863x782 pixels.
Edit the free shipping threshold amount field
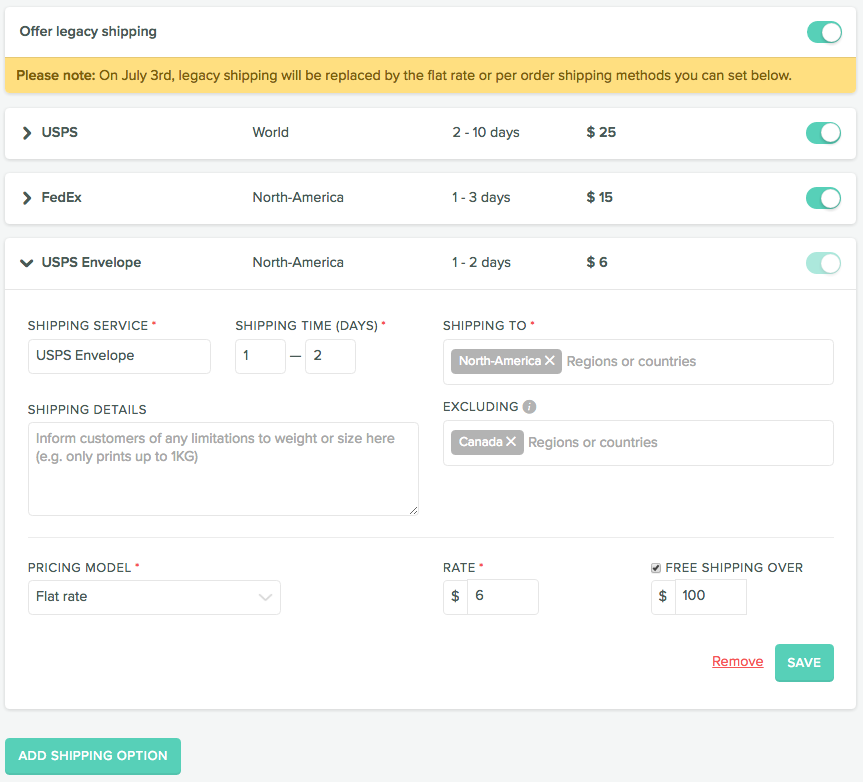click(x=710, y=596)
